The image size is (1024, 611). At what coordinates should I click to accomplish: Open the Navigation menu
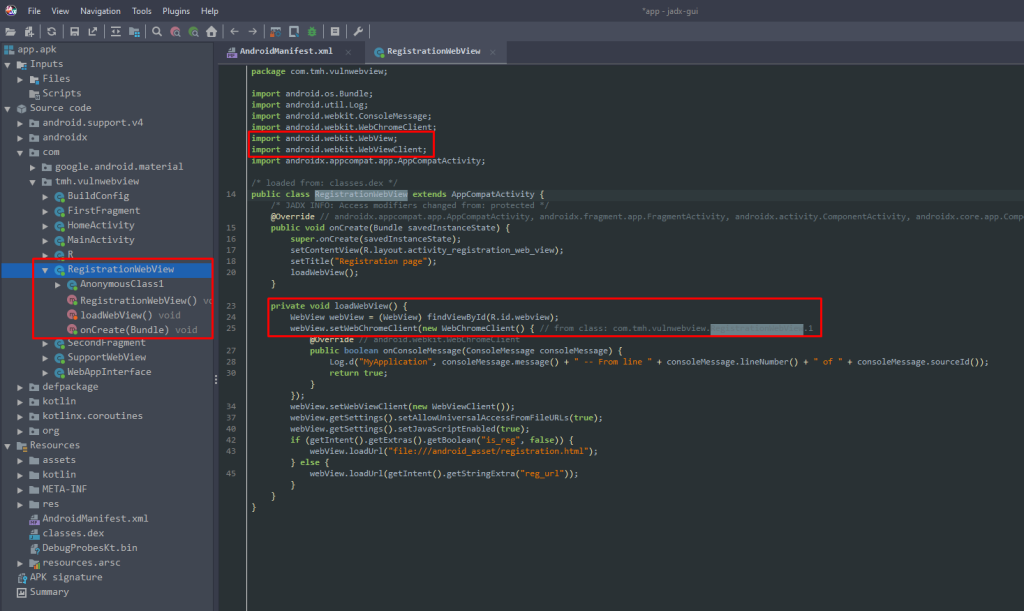coord(100,11)
